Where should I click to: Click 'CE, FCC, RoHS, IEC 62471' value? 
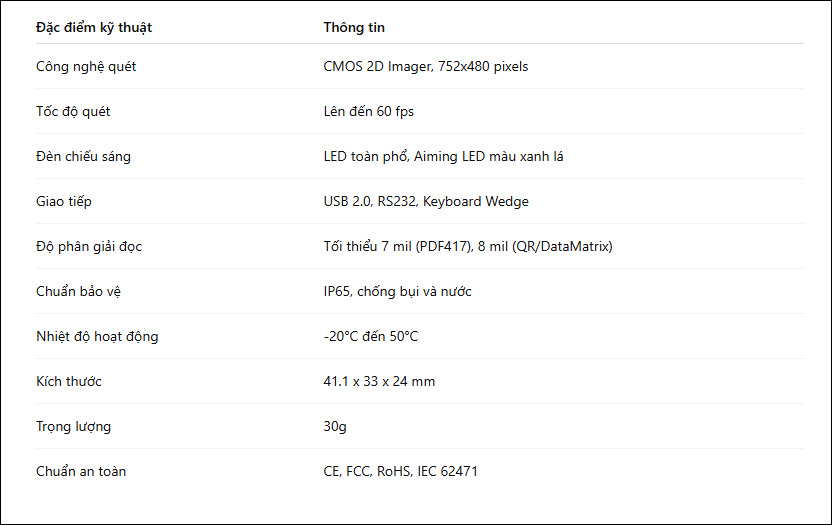(401, 471)
